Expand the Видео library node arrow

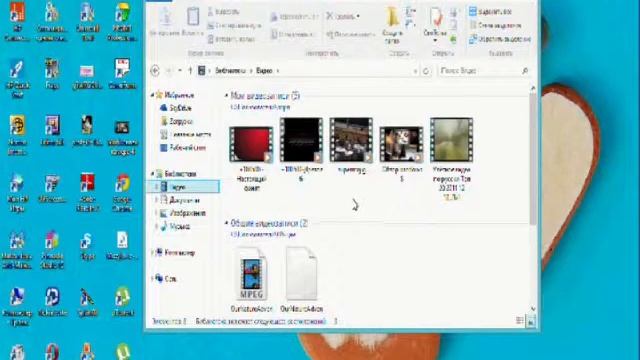[156, 187]
